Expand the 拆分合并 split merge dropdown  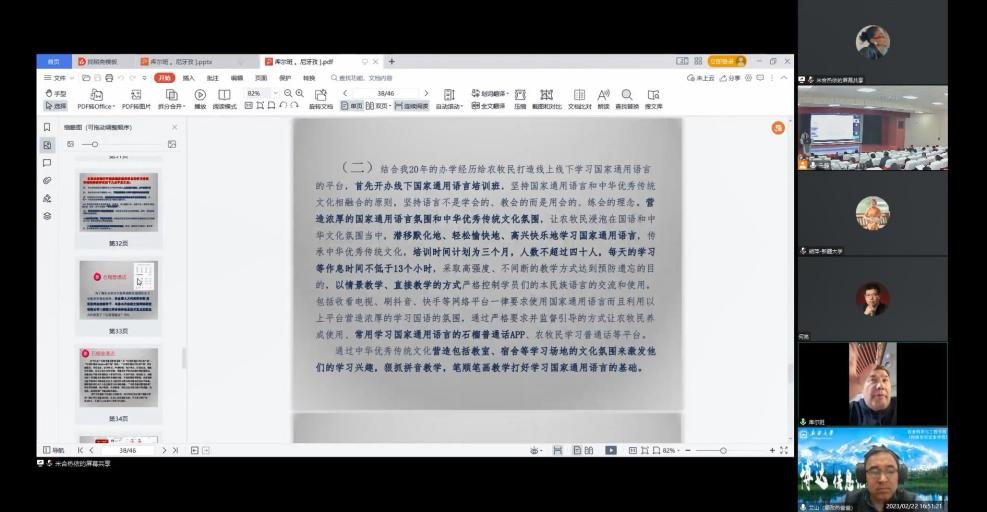coord(169,105)
